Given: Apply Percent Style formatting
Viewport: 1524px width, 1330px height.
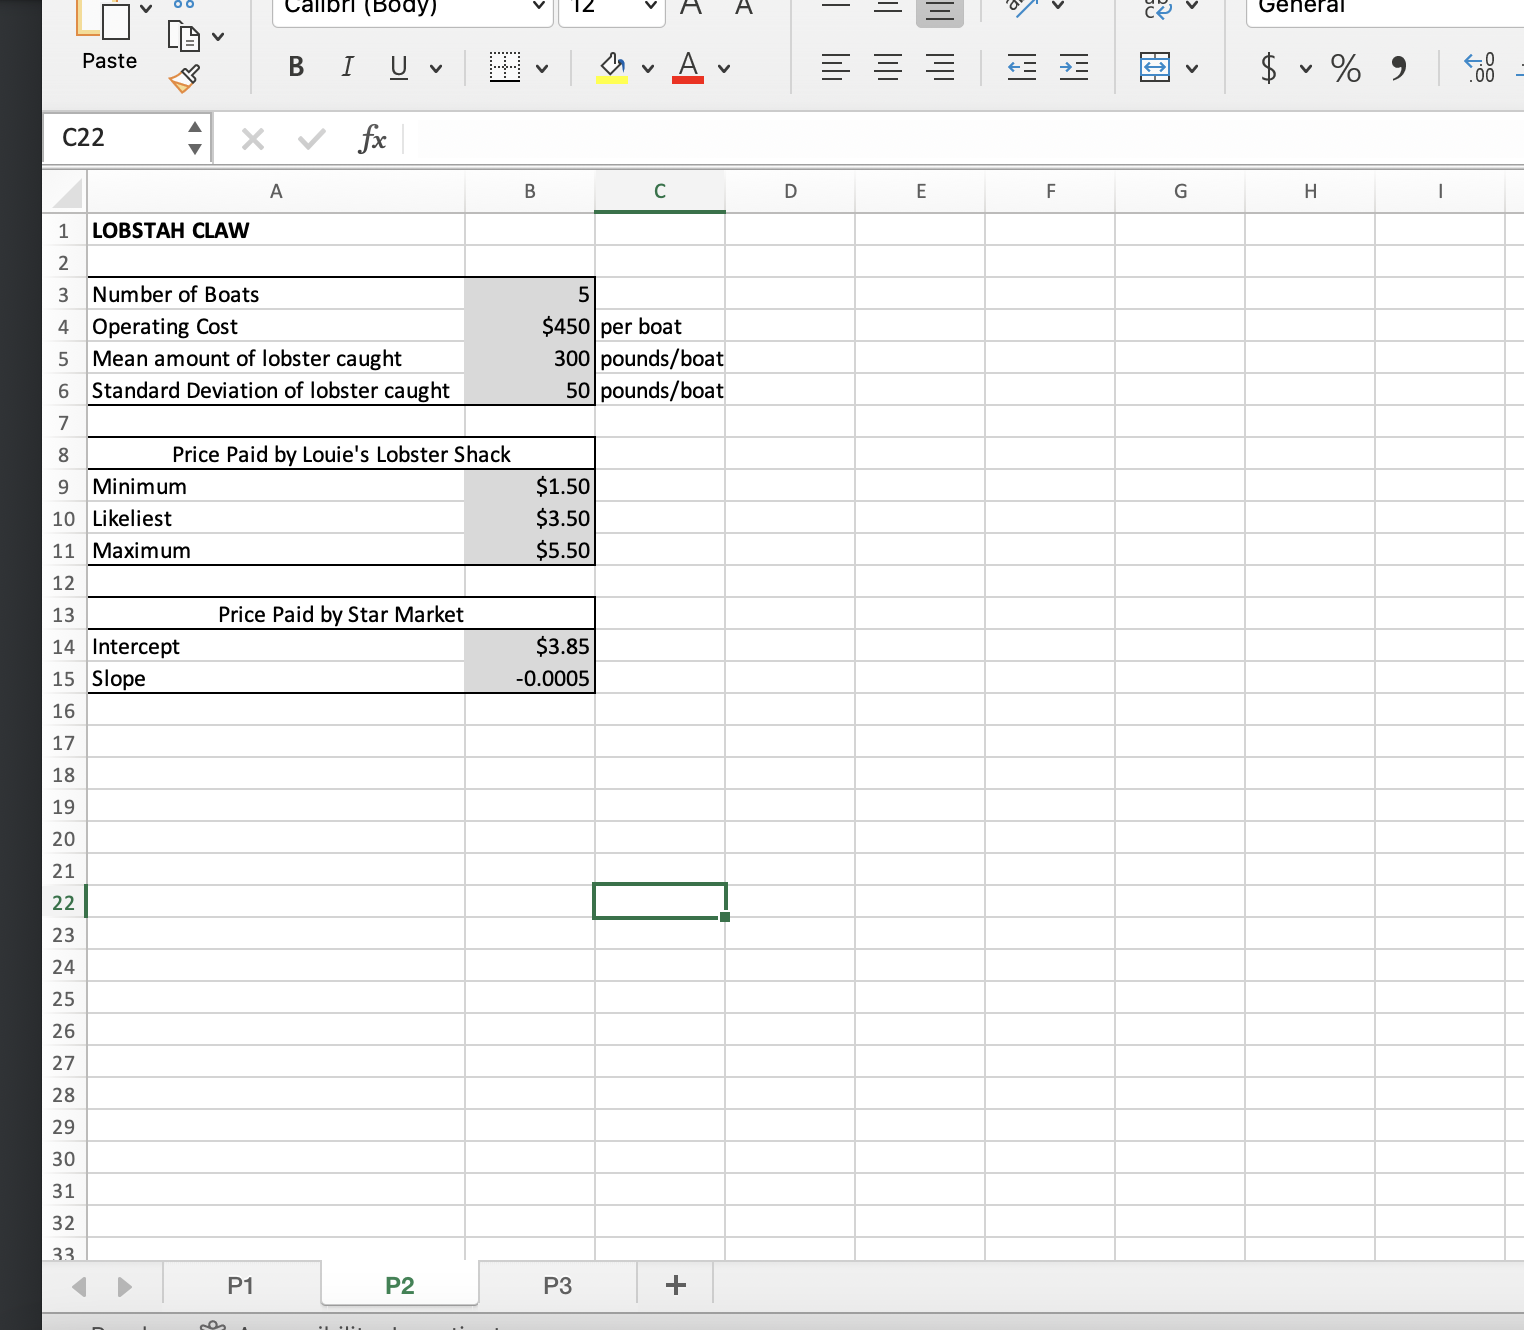Looking at the screenshot, I should pyautogui.click(x=1346, y=68).
